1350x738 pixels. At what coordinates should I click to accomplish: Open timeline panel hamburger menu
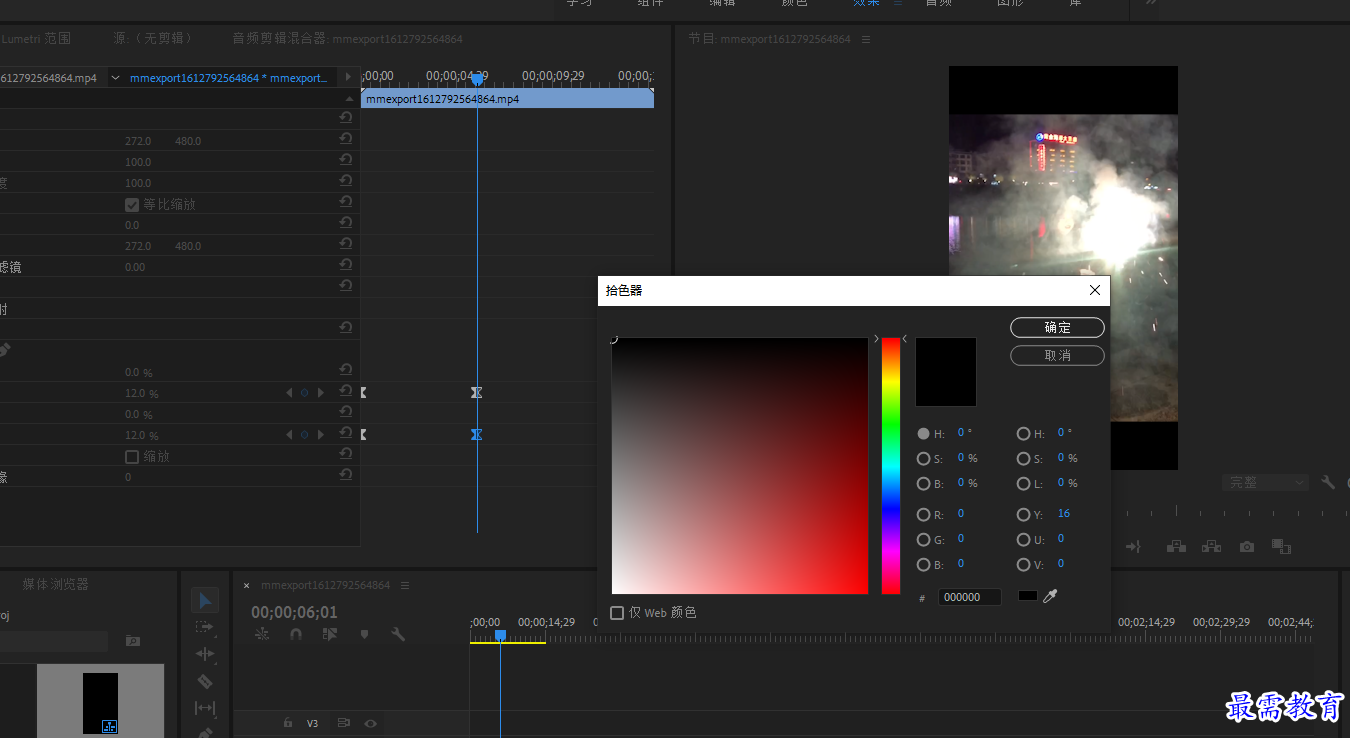pos(405,585)
